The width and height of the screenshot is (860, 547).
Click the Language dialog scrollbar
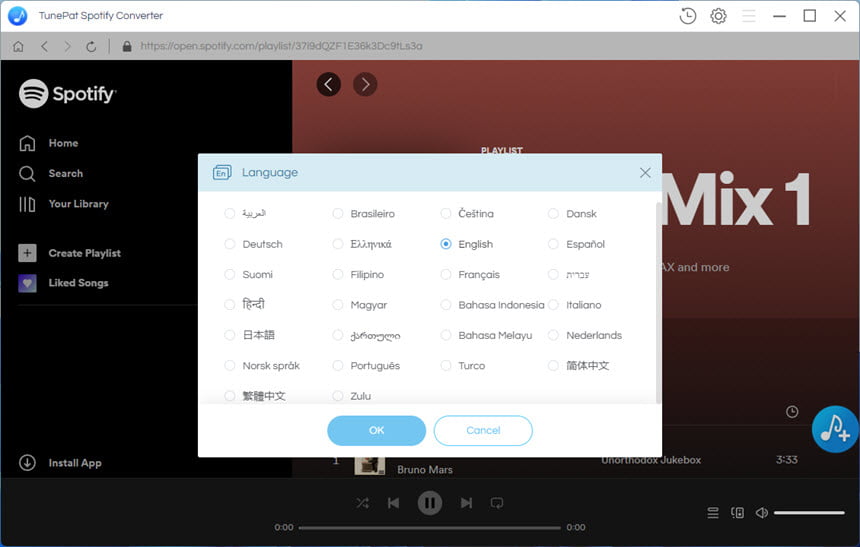coord(658,303)
